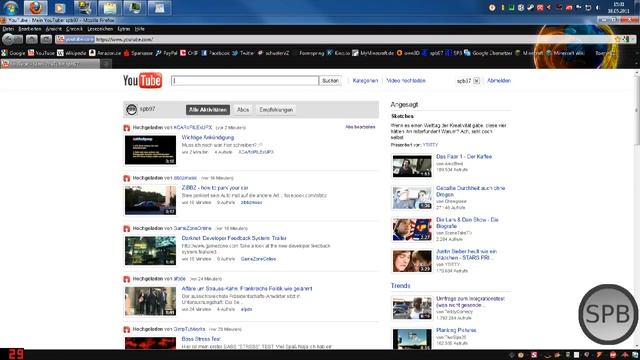Open the Datei menu
The height and width of the screenshot is (360, 640).
(x=8, y=29)
